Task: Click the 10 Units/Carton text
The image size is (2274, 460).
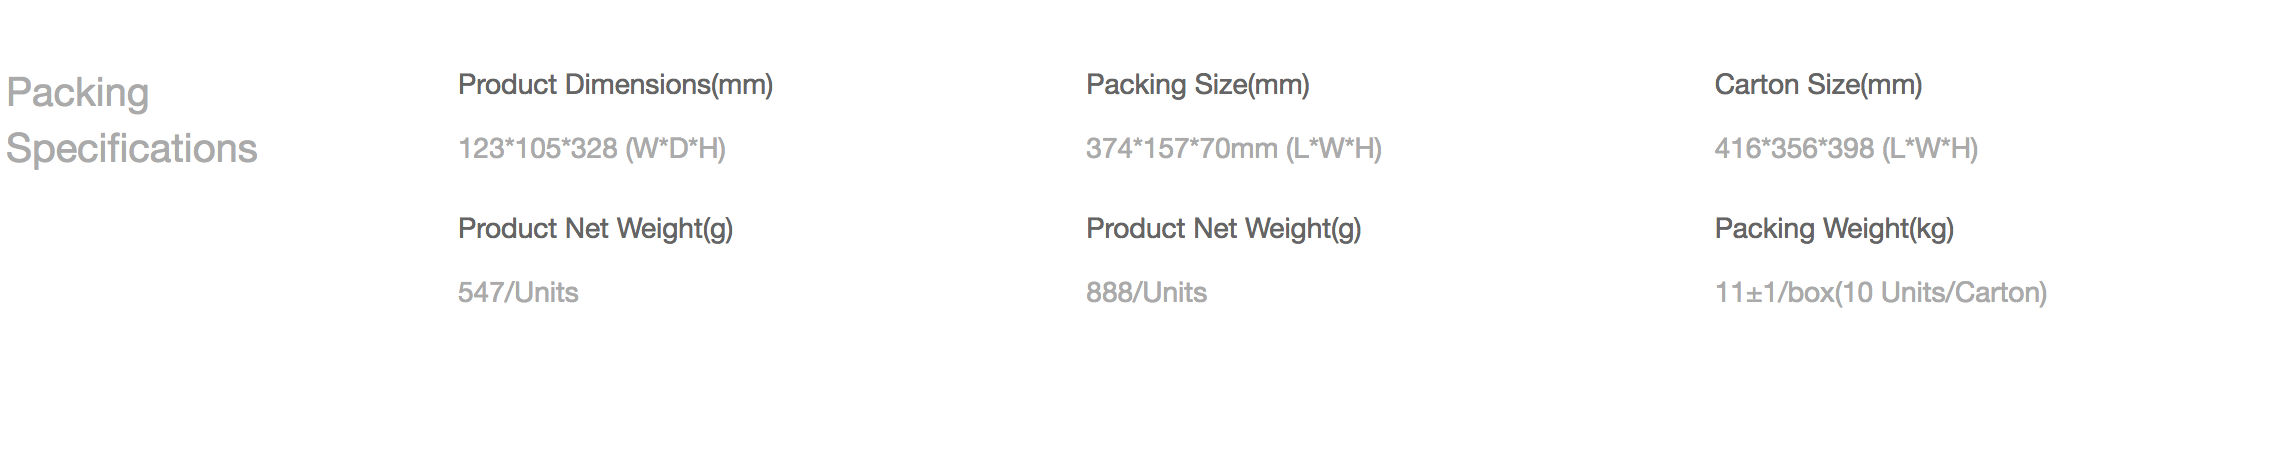Action: pyautogui.click(x=1941, y=293)
